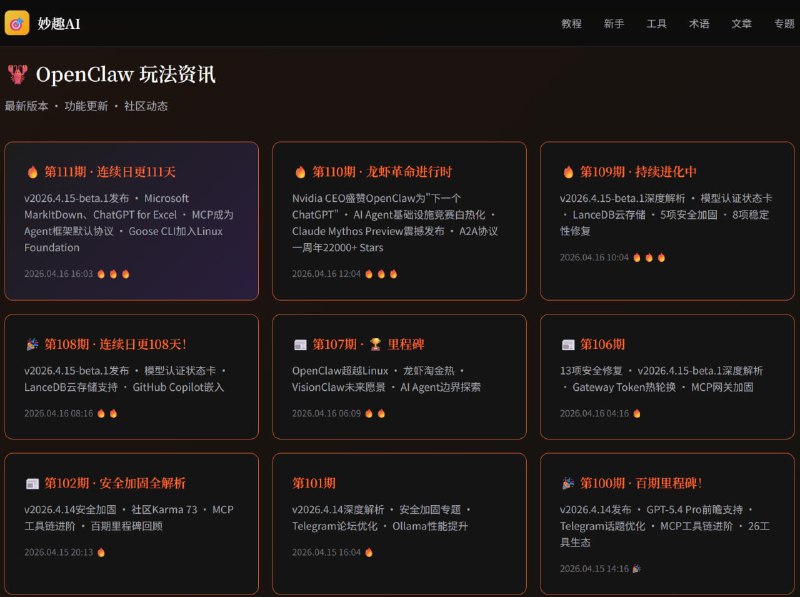
Task: Click timestamp 2026.04.15 14:16
Action: coord(594,569)
